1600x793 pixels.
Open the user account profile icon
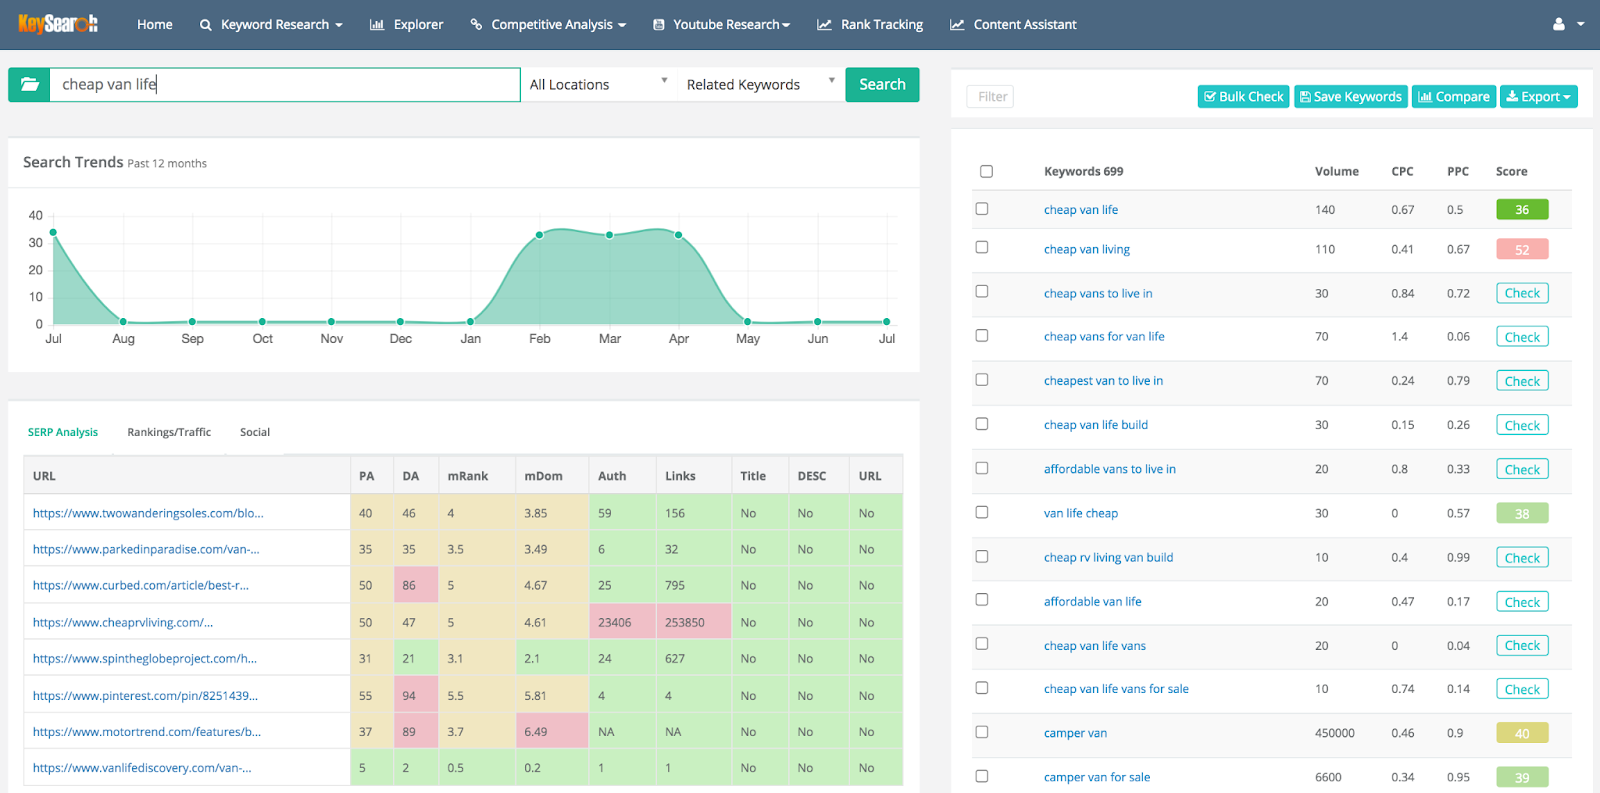[1558, 24]
